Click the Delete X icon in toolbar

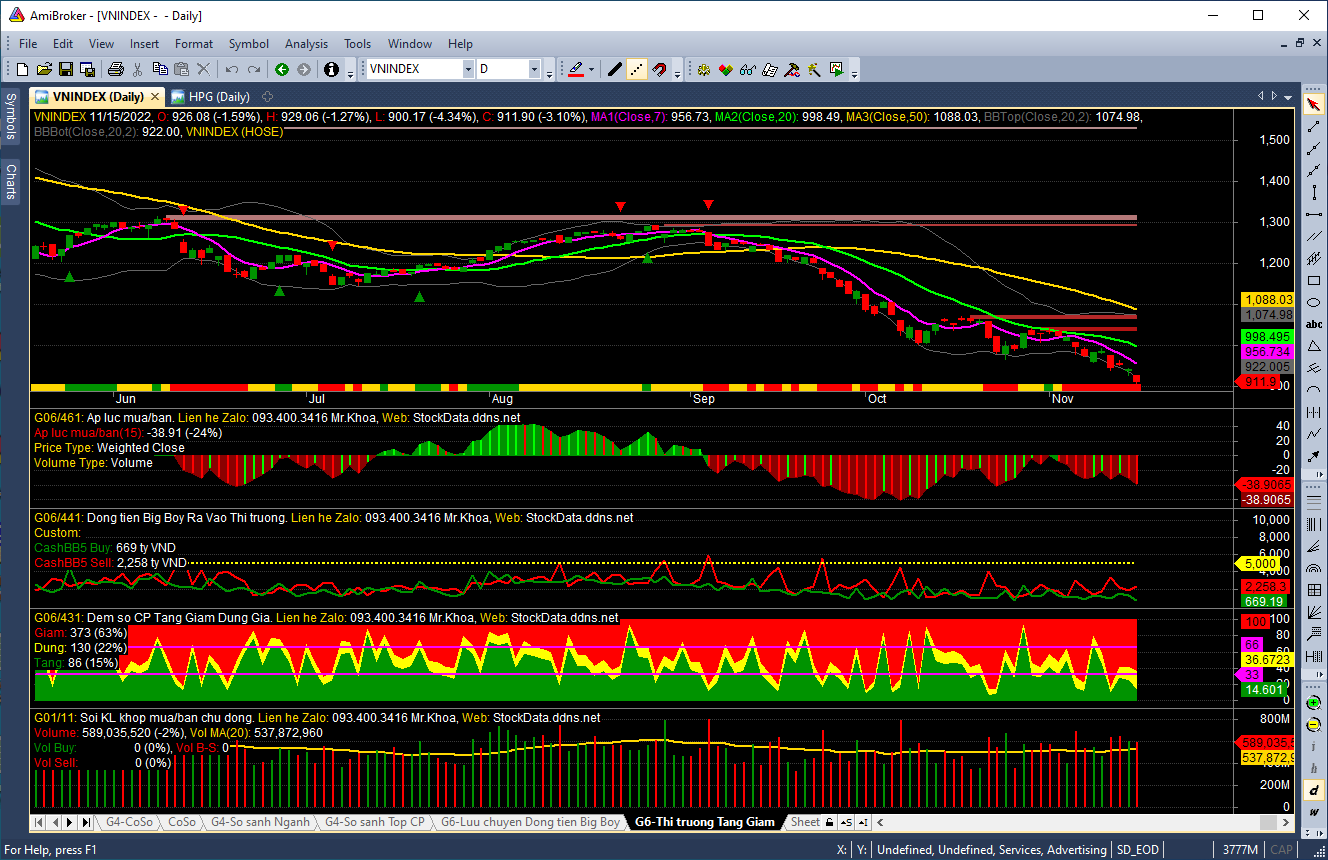tap(204, 69)
